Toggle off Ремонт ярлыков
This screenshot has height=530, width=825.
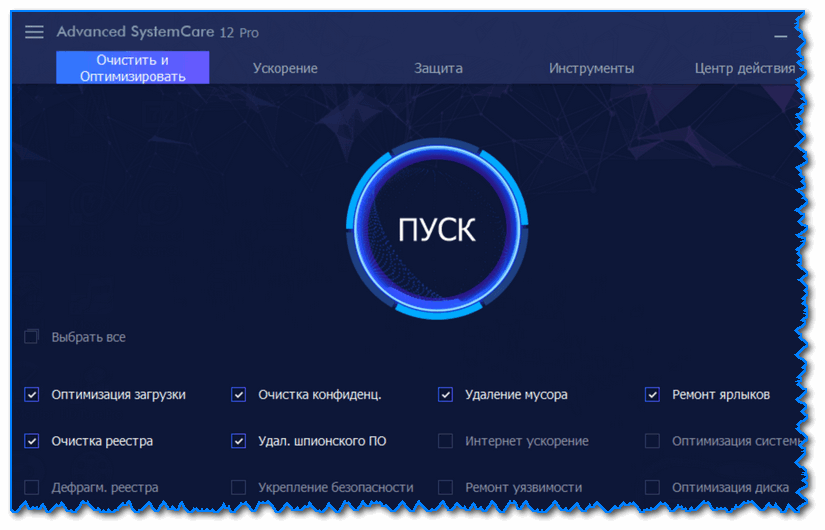click(x=652, y=394)
